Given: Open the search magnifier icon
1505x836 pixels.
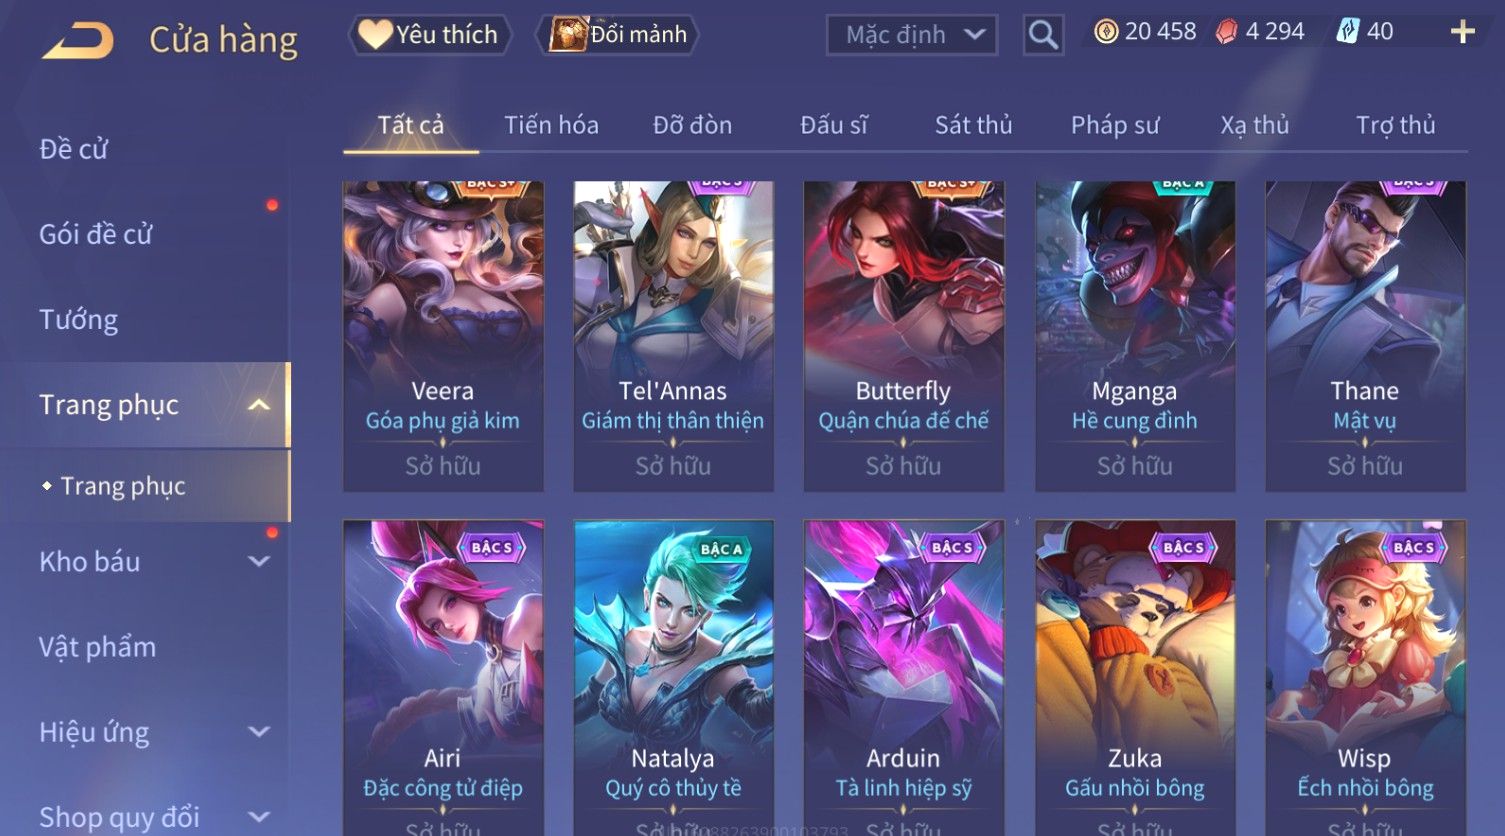Looking at the screenshot, I should (x=1043, y=35).
